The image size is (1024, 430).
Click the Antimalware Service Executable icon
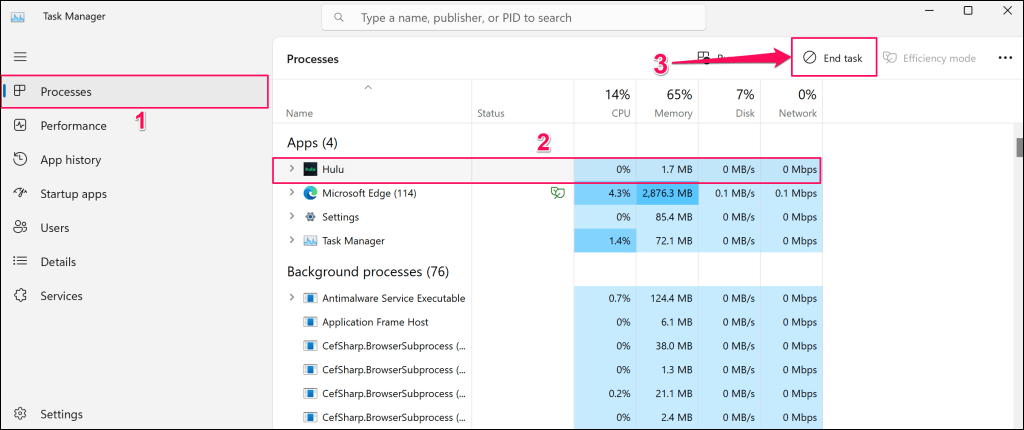(x=310, y=298)
